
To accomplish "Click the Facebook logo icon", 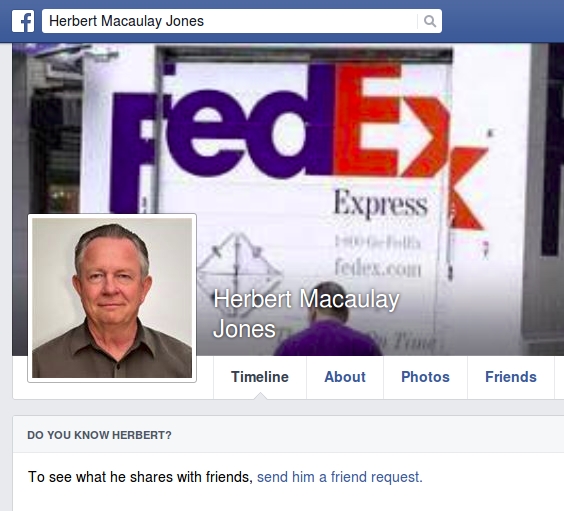I will (23, 21).
